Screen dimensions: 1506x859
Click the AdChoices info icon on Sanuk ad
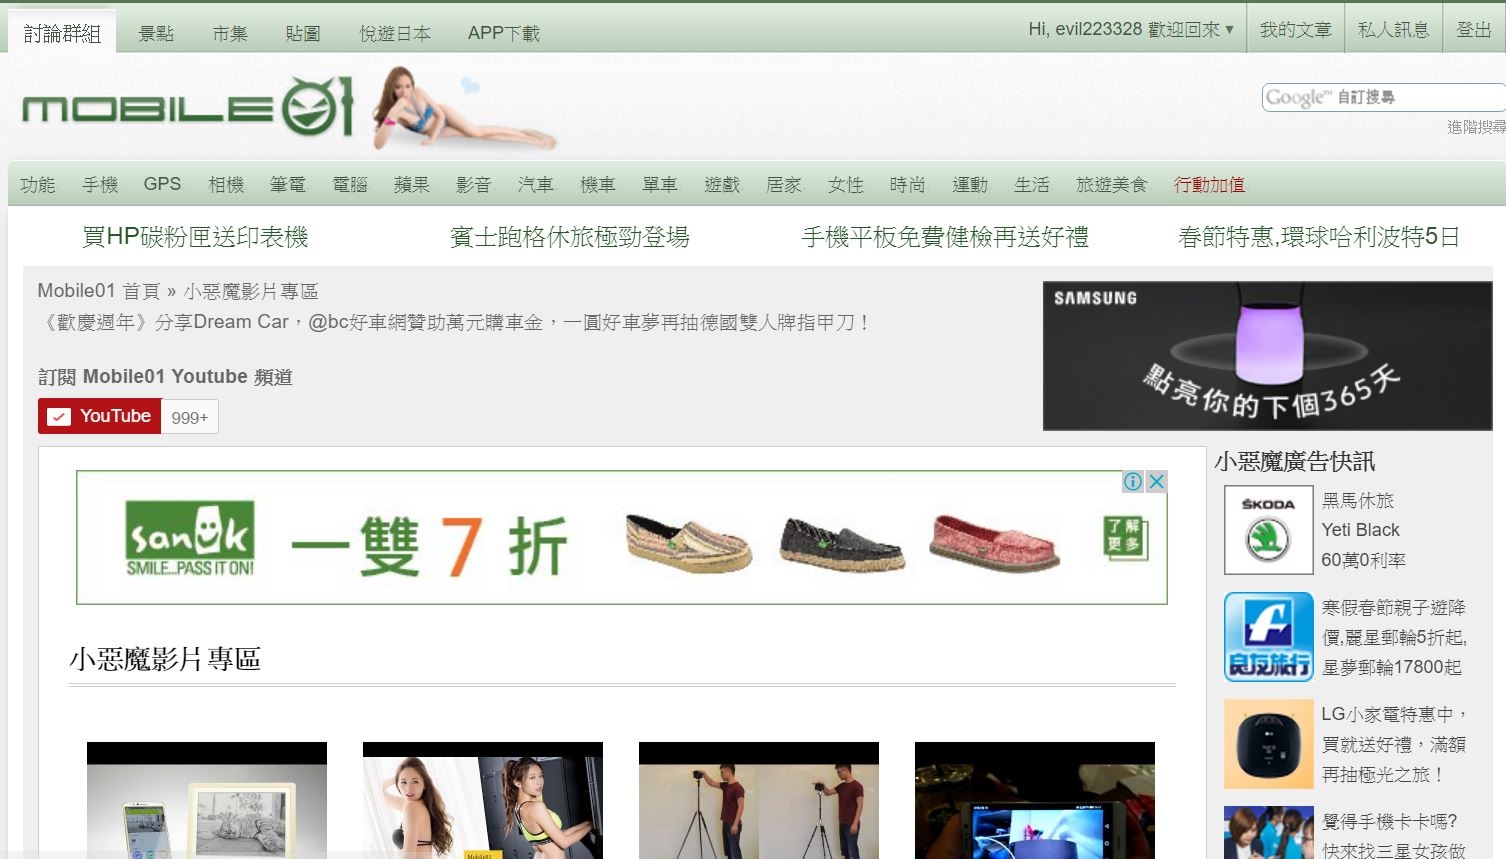1133,481
